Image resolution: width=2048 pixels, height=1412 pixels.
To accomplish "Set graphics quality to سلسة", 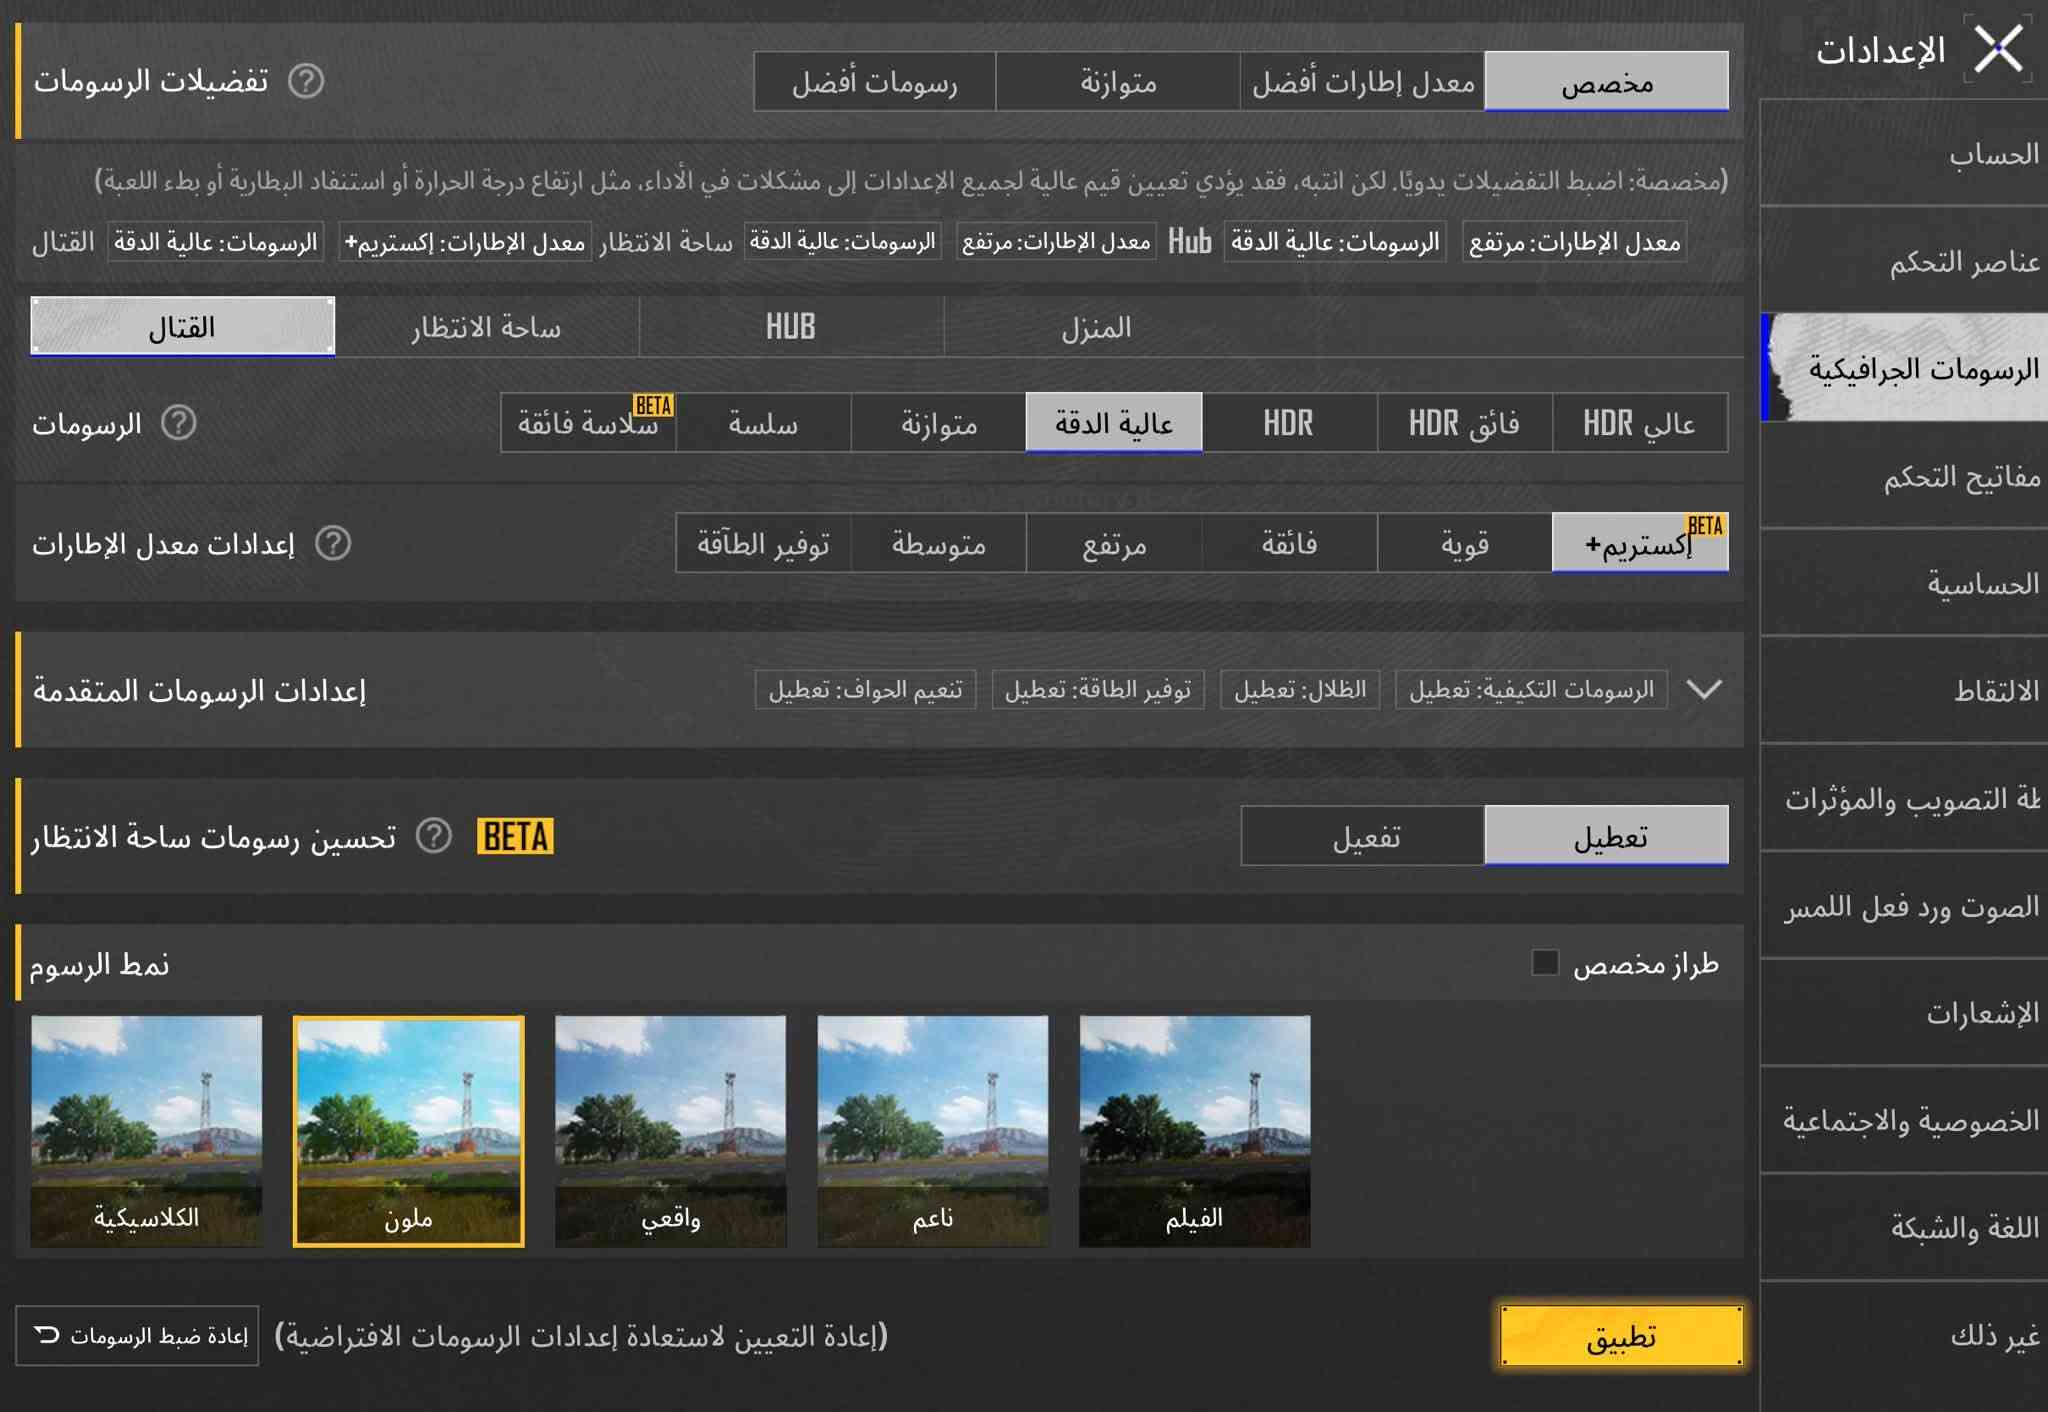I will click(763, 423).
